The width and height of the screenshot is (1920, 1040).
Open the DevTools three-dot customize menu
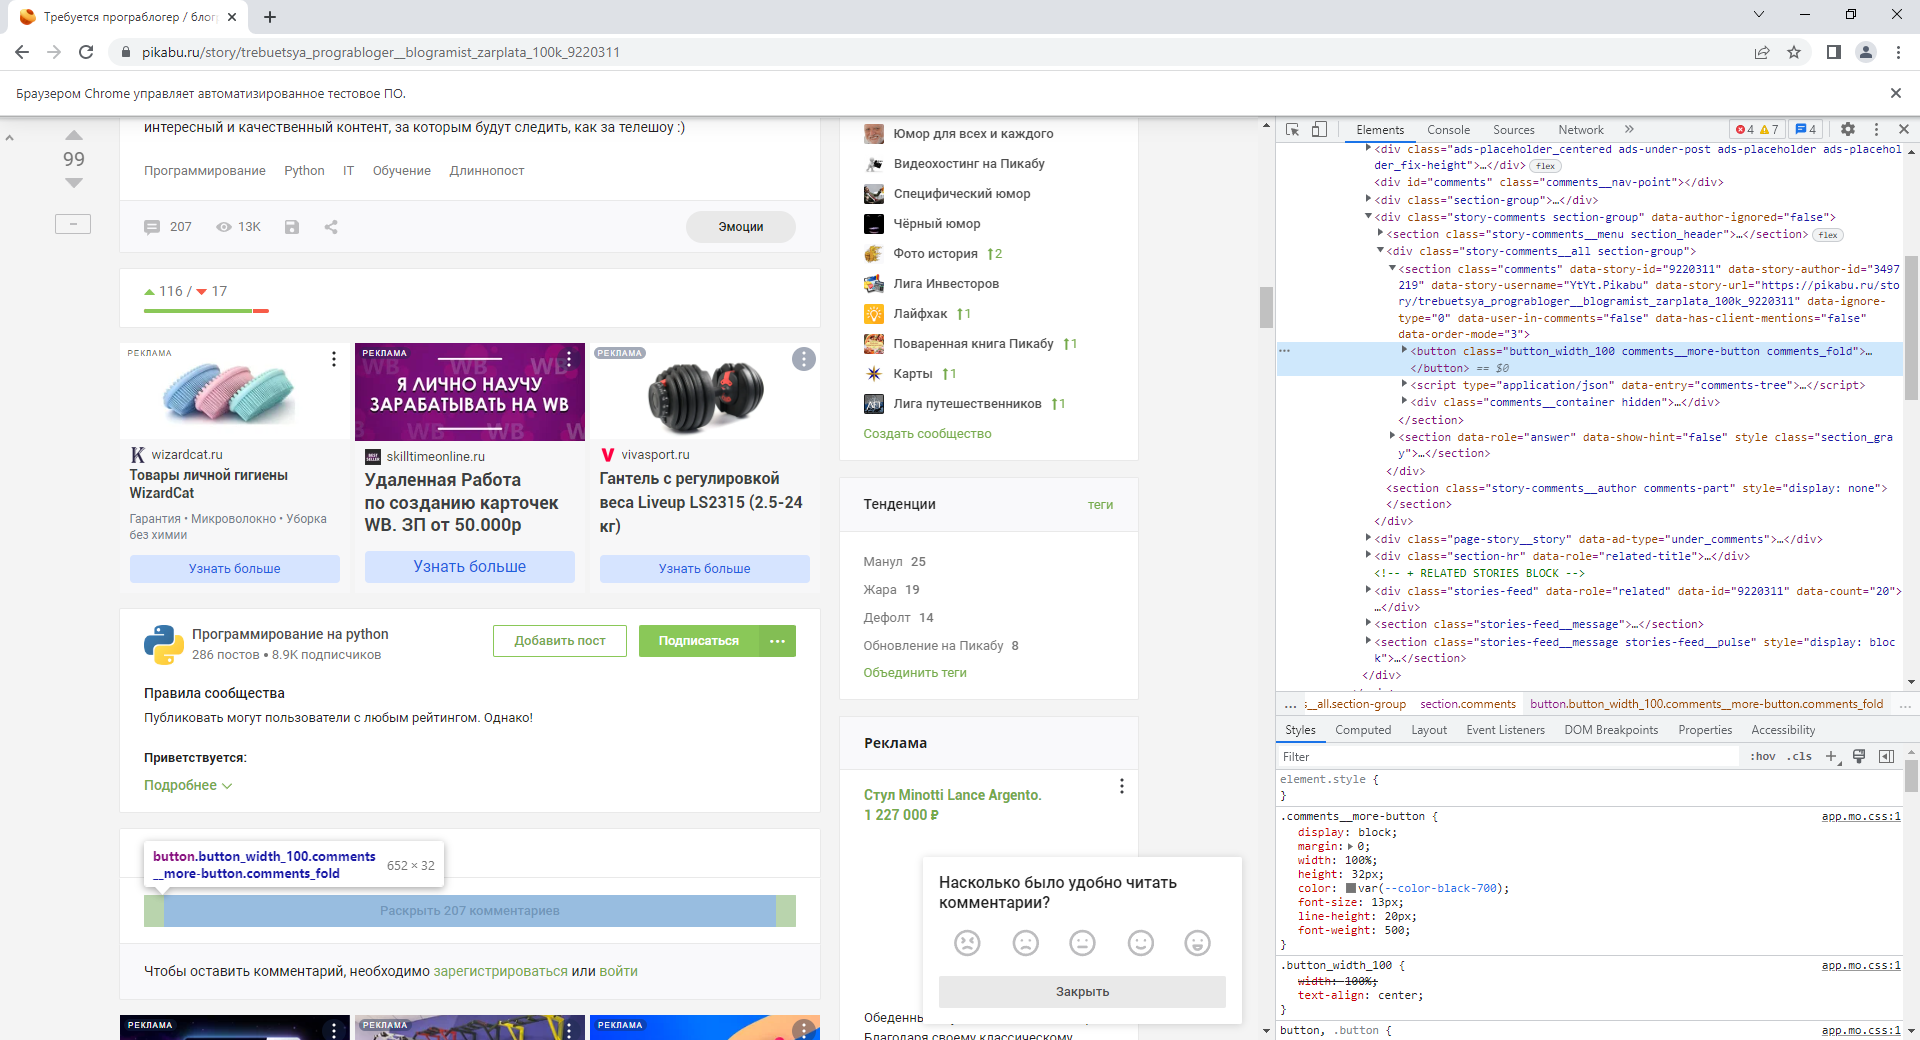[x=1876, y=129]
